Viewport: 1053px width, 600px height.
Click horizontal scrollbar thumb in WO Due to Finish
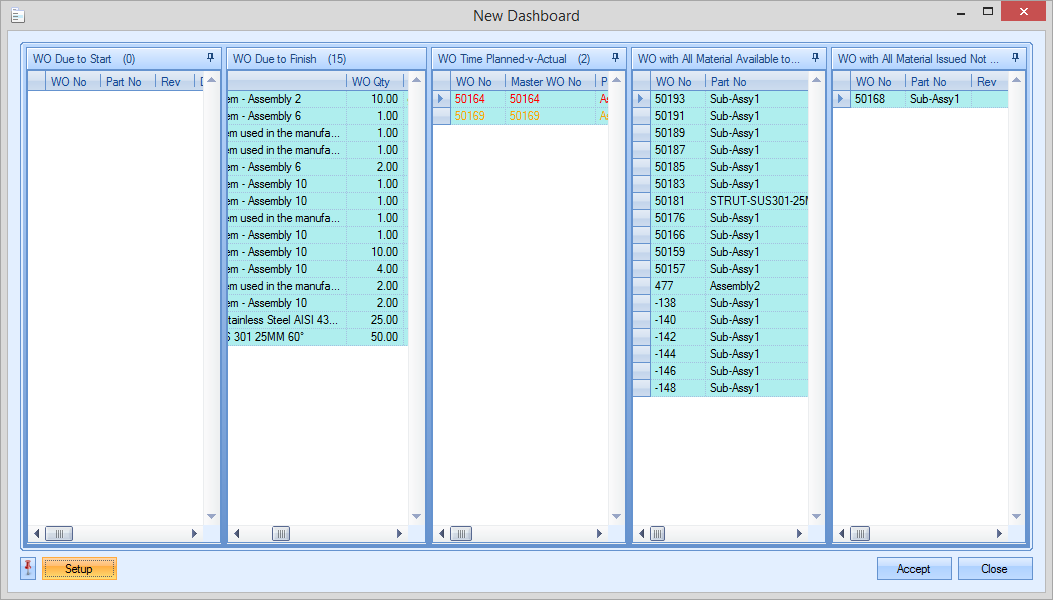[281, 534]
